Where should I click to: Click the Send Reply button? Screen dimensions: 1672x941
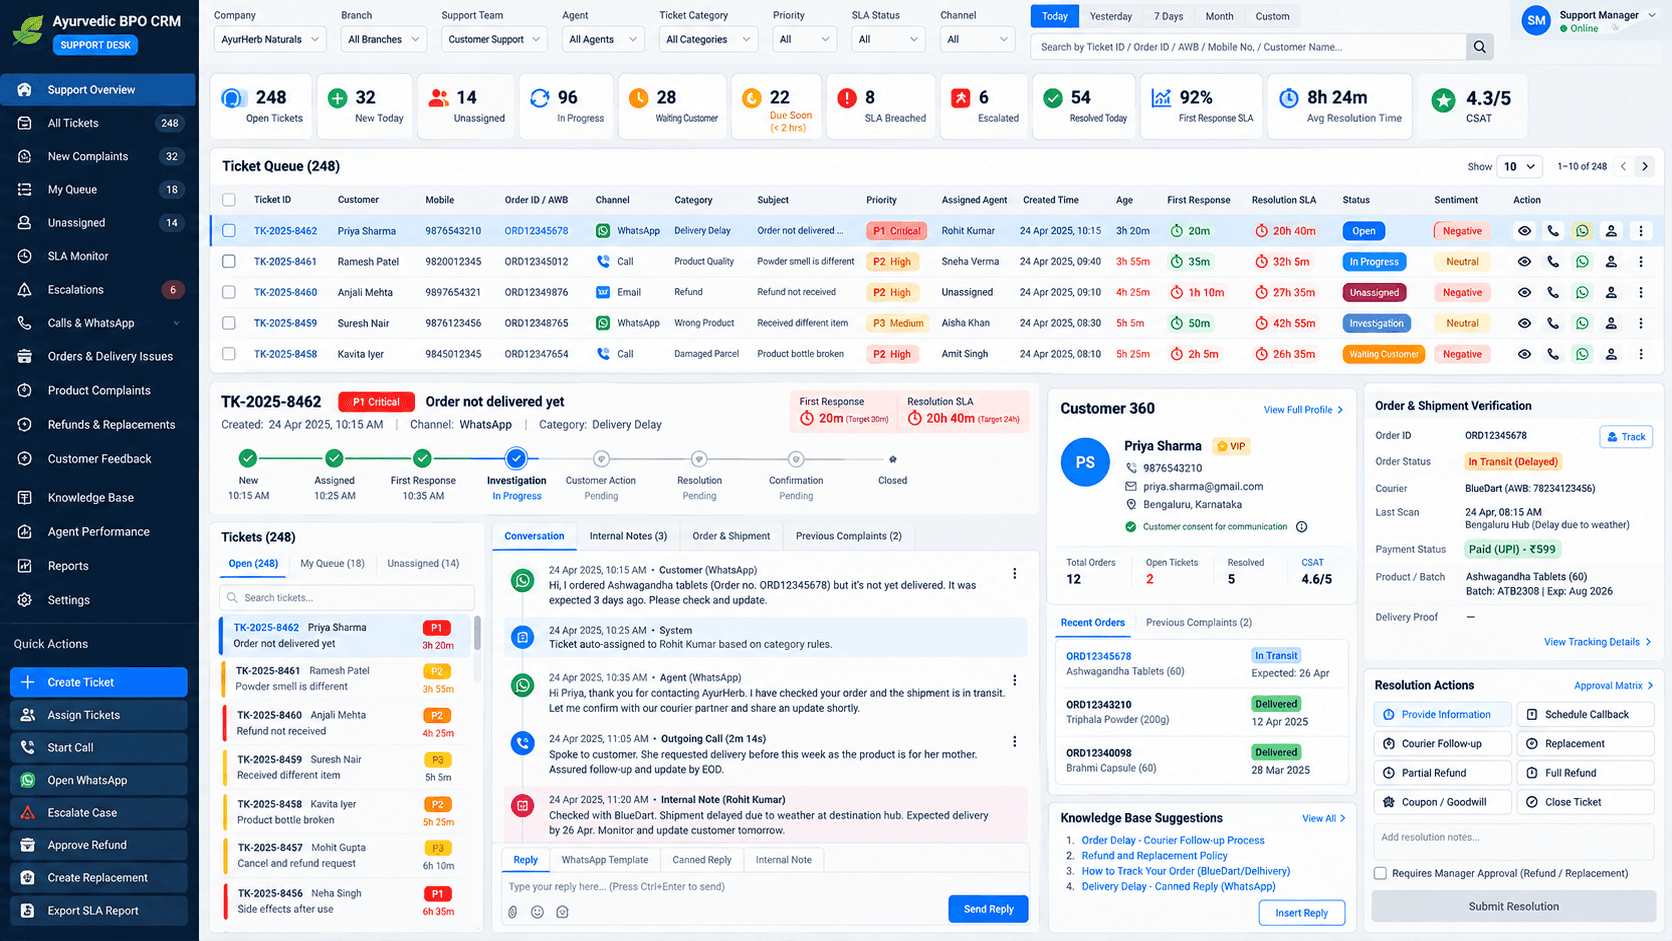(x=988, y=909)
